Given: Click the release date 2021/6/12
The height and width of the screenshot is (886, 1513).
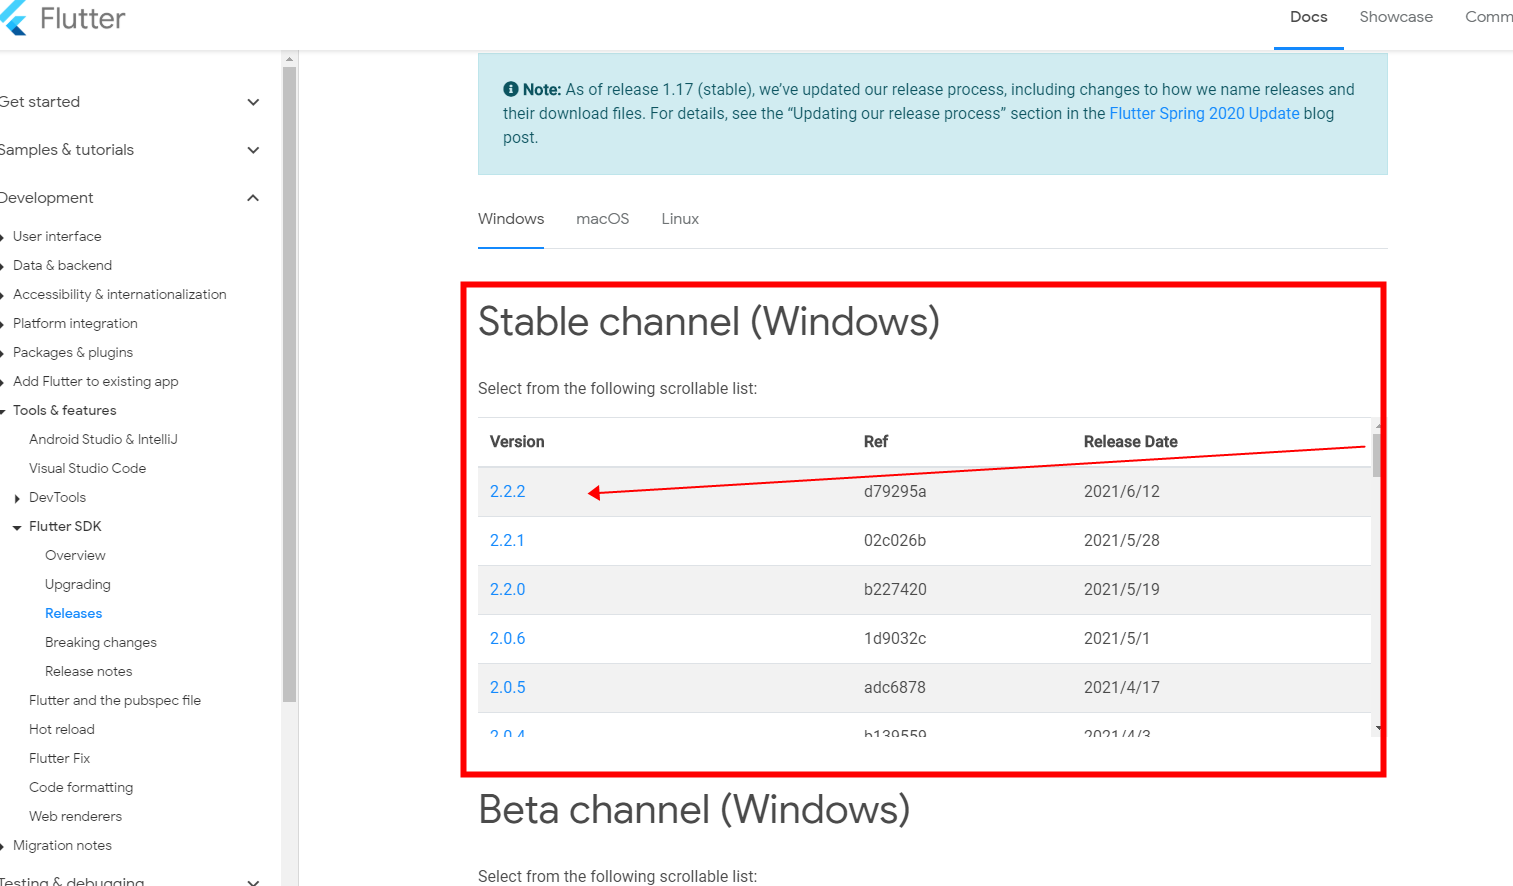Looking at the screenshot, I should pyautogui.click(x=1122, y=492).
